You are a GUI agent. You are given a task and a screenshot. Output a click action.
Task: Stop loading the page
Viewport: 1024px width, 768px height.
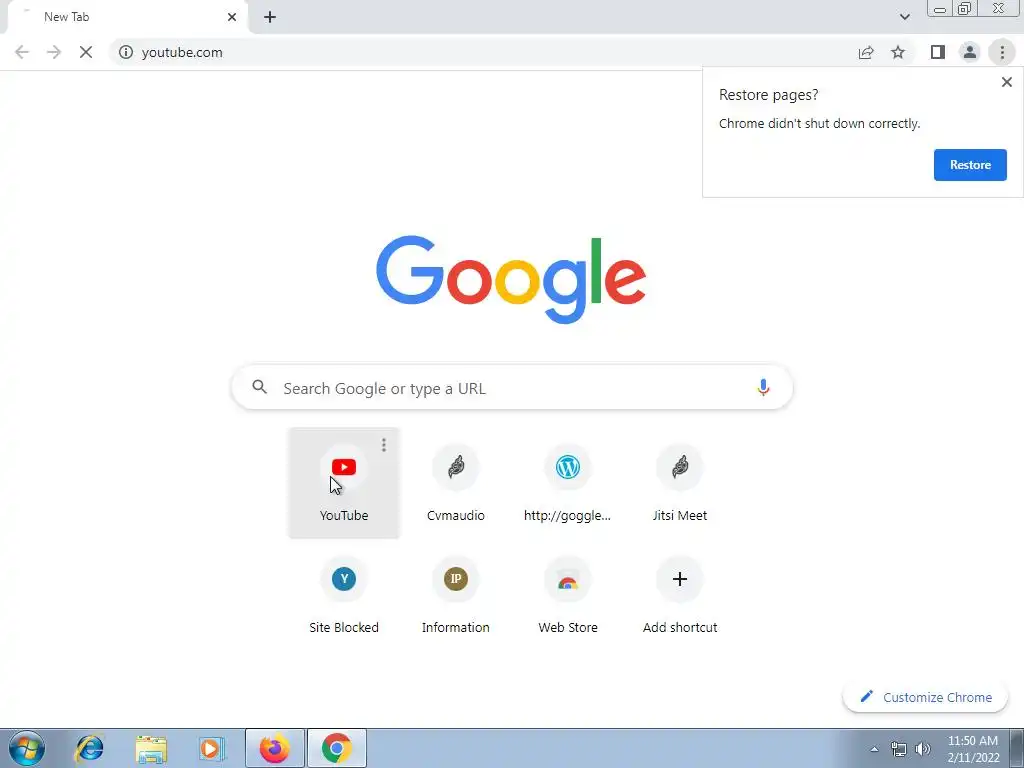[86, 52]
